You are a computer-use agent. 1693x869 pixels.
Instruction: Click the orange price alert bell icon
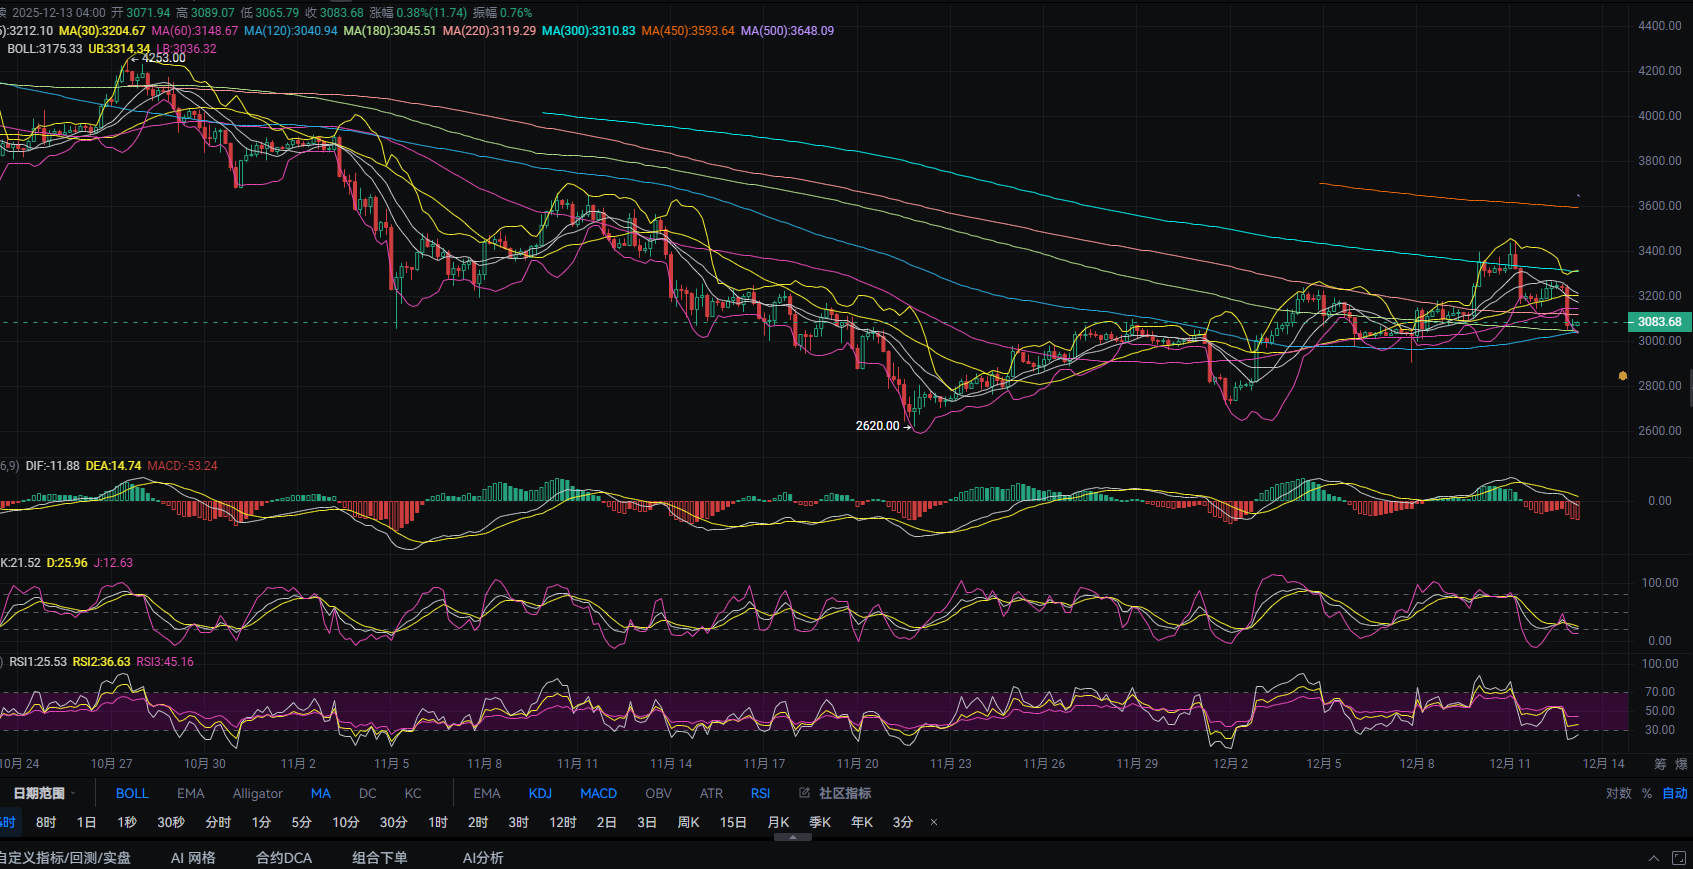[1623, 376]
